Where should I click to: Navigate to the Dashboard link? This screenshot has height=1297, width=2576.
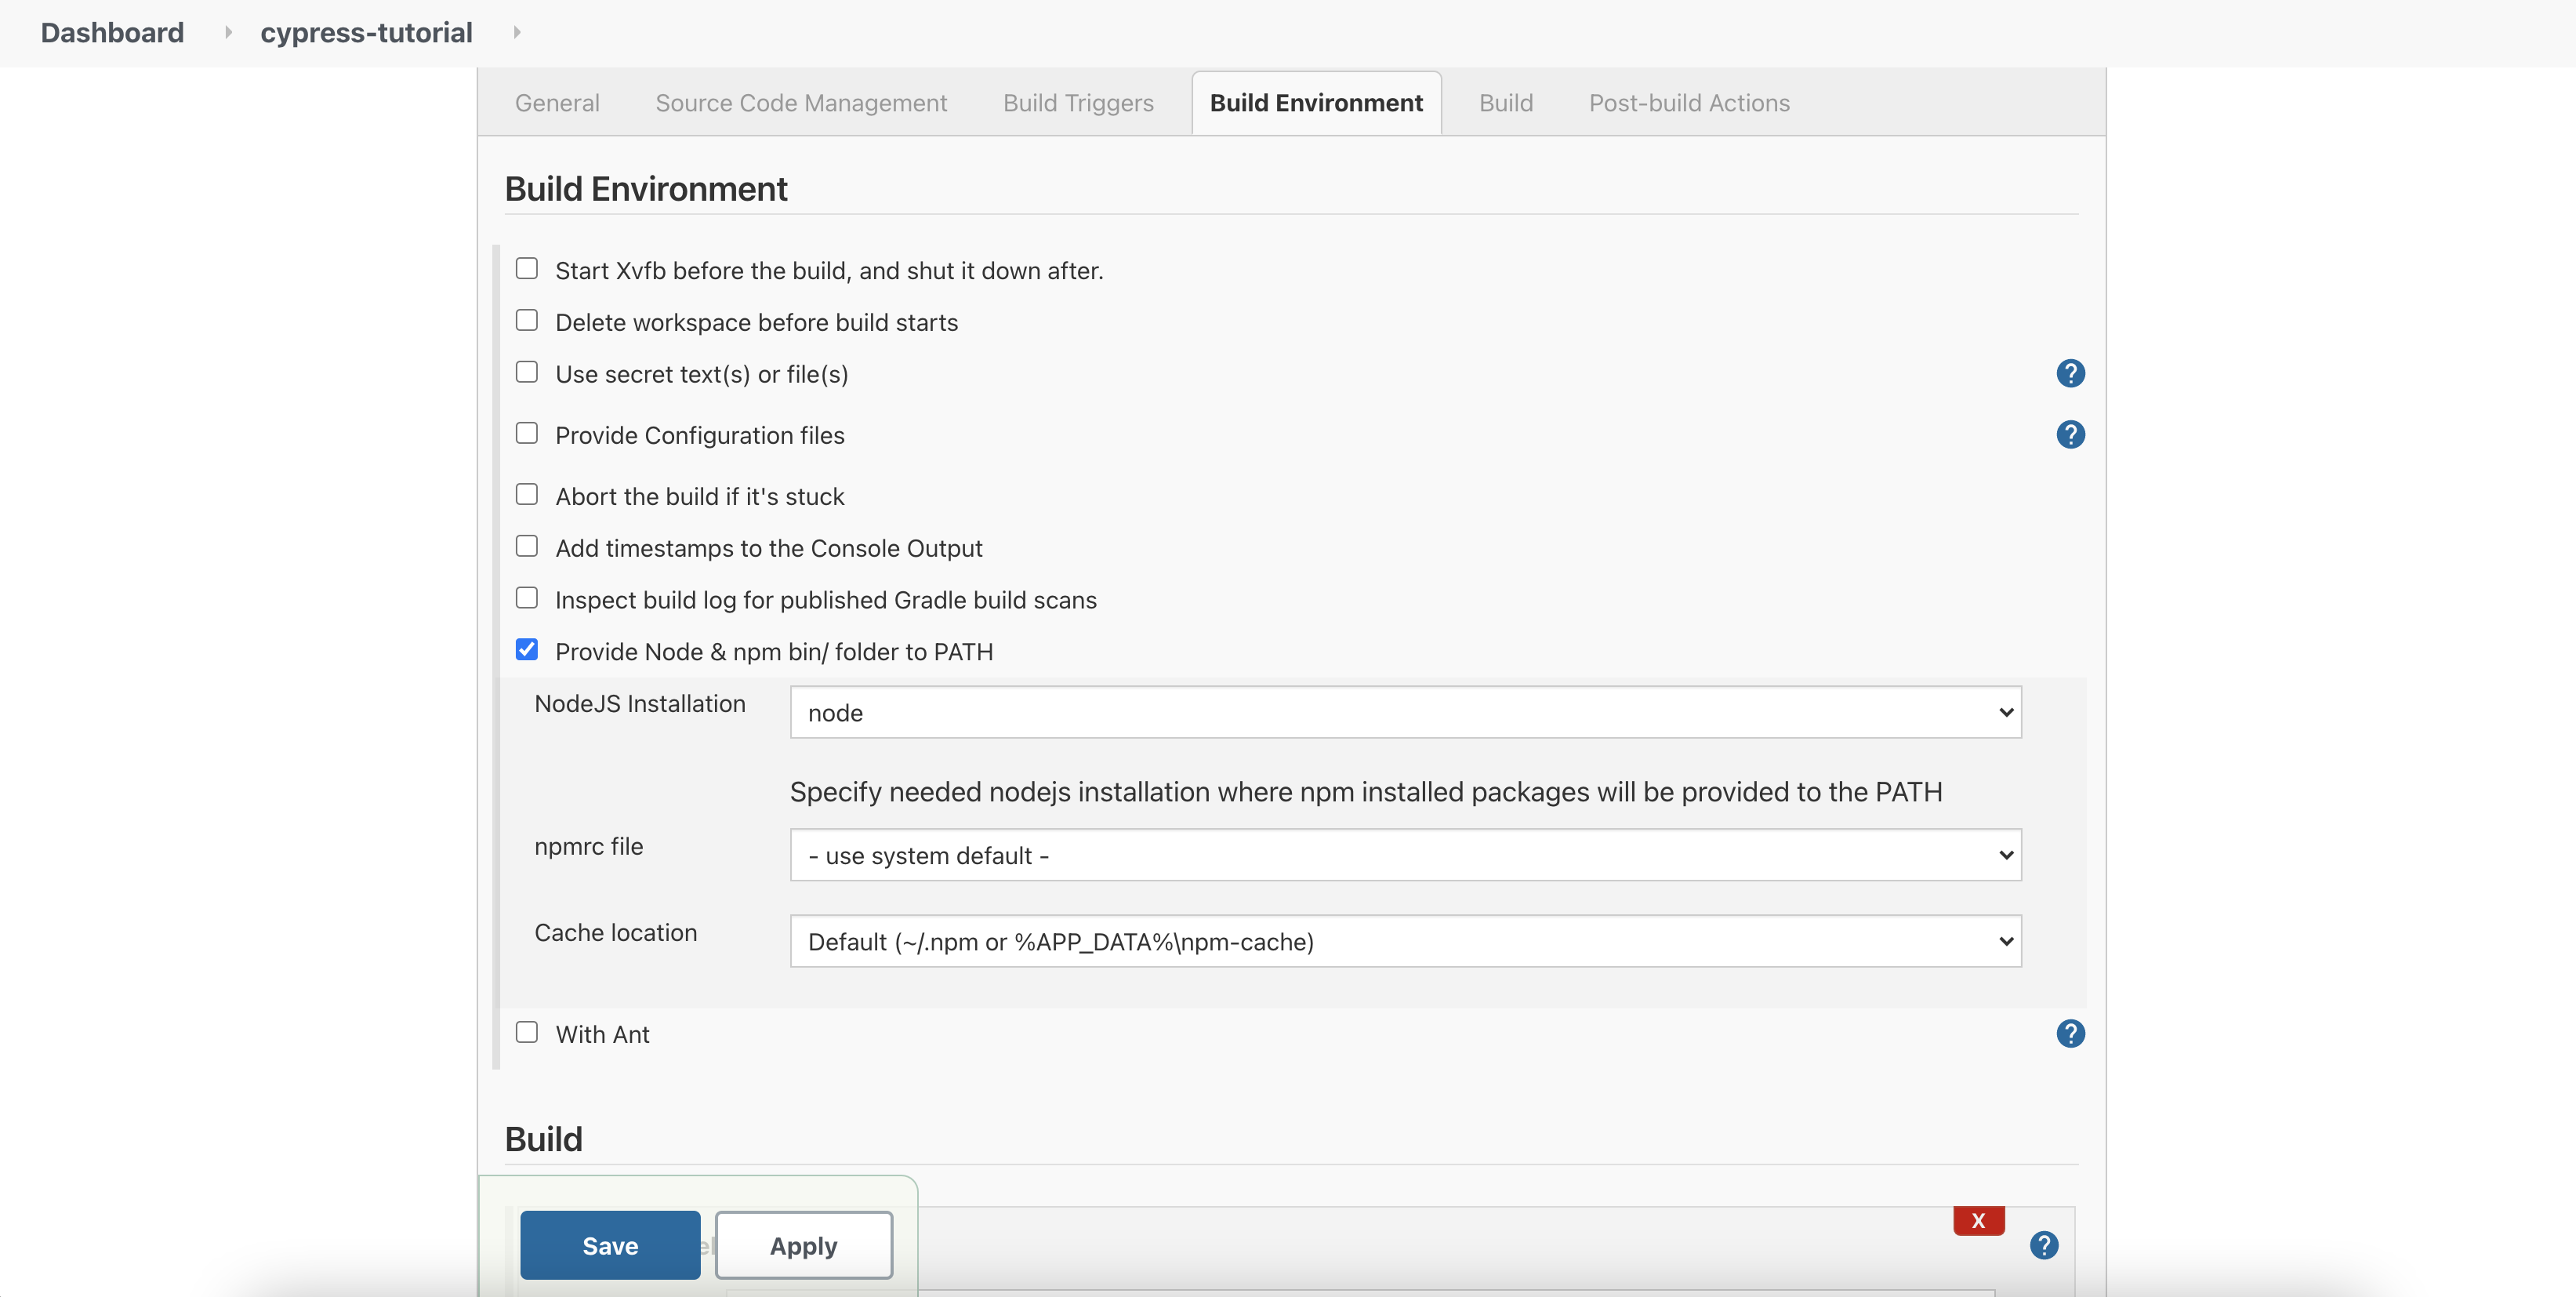(x=111, y=32)
